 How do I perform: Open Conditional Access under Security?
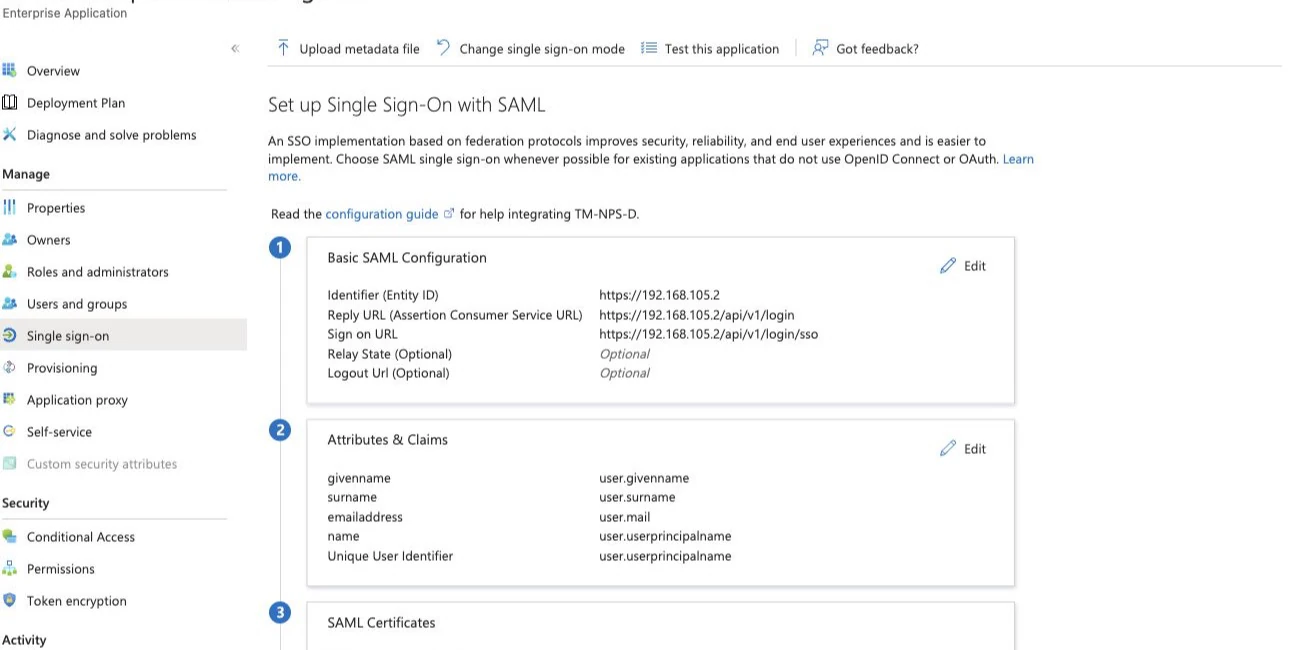pyautogui.click(x=81, y=537)
